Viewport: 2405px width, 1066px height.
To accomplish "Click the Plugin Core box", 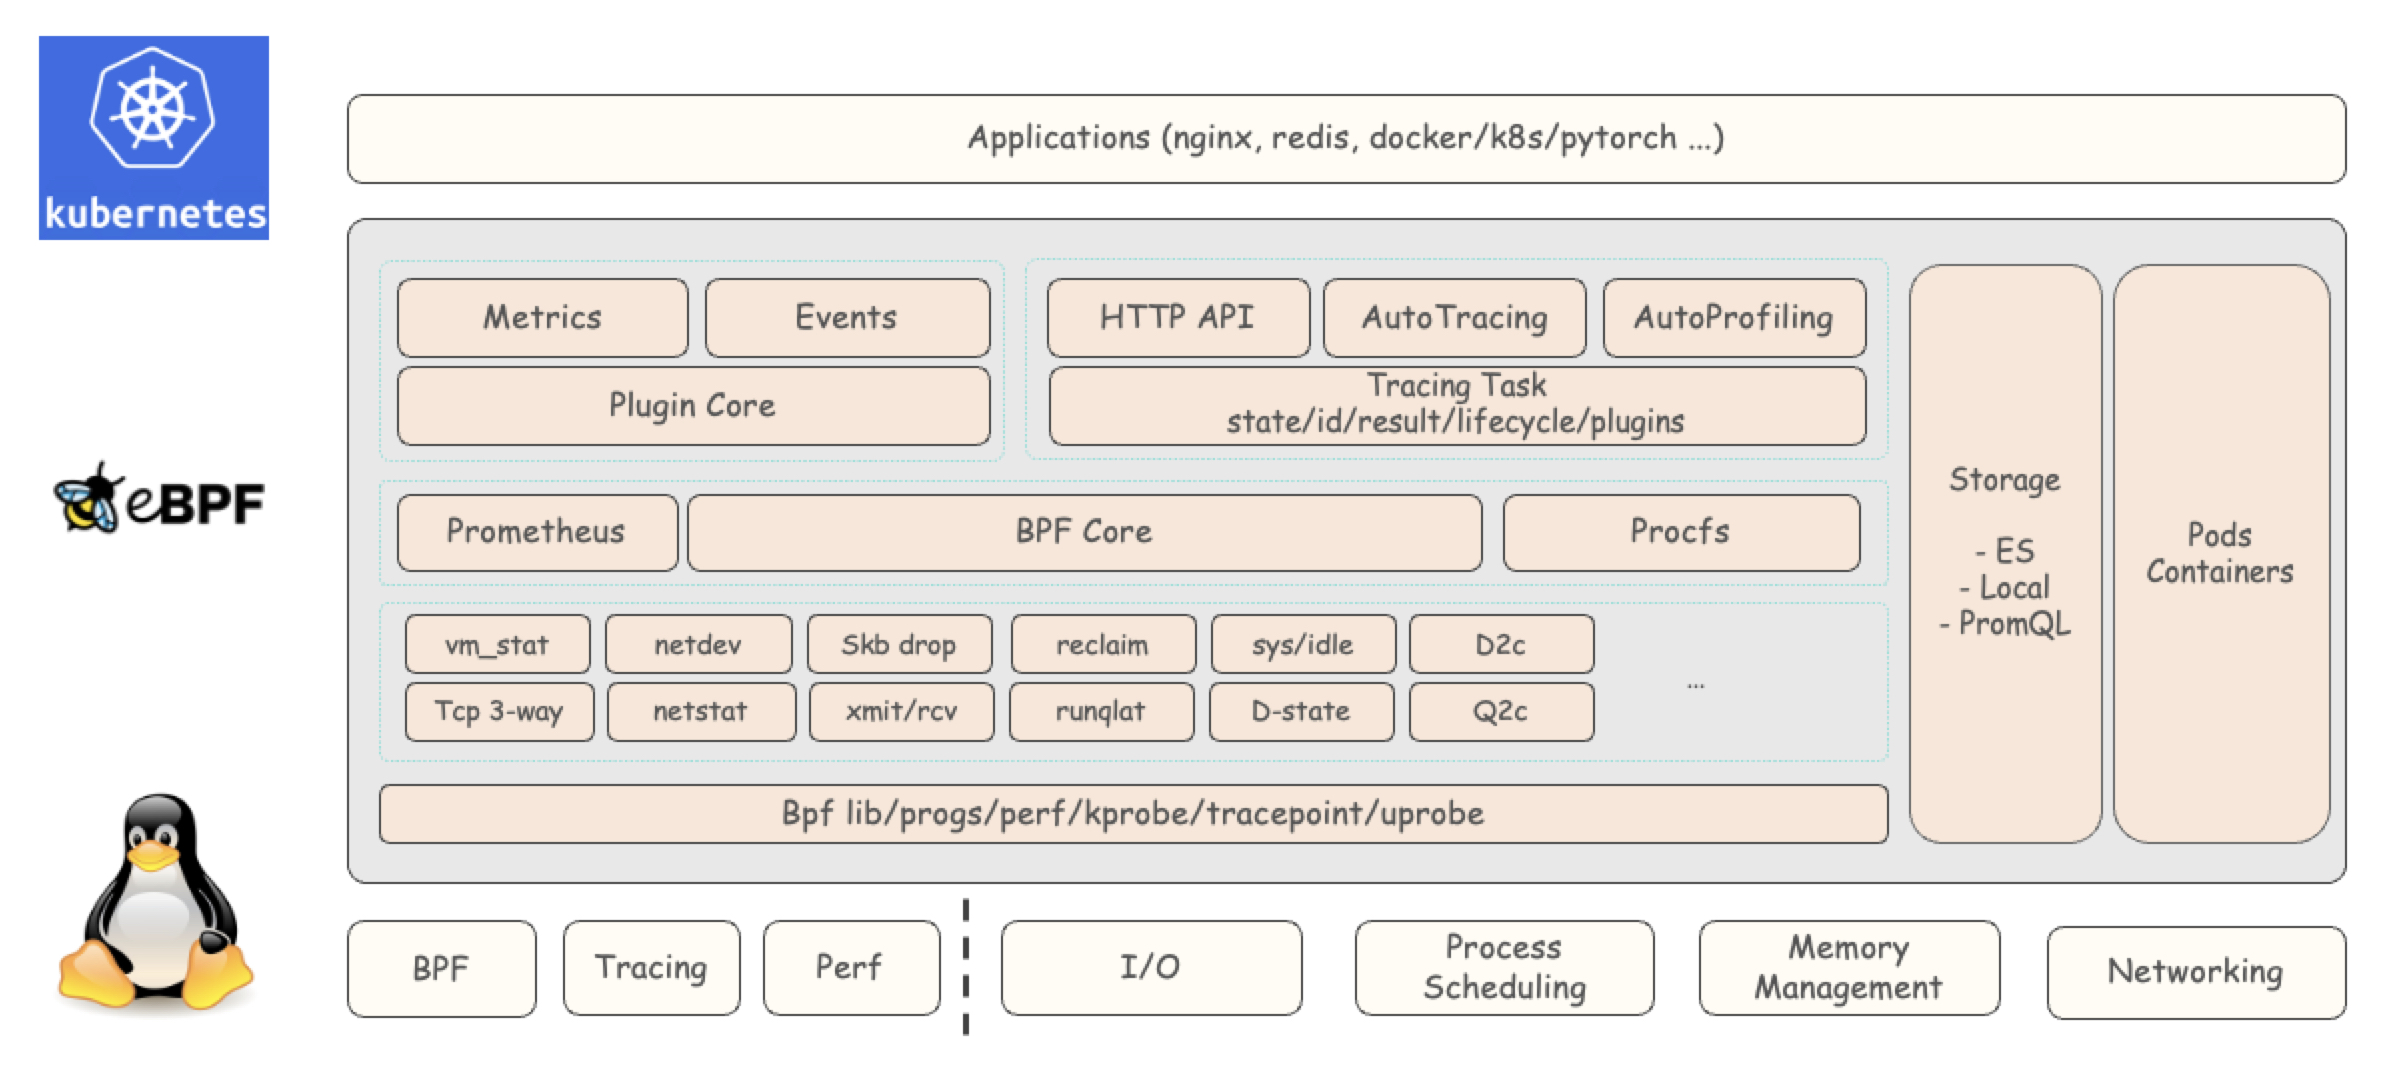I will tap(694, 406).
